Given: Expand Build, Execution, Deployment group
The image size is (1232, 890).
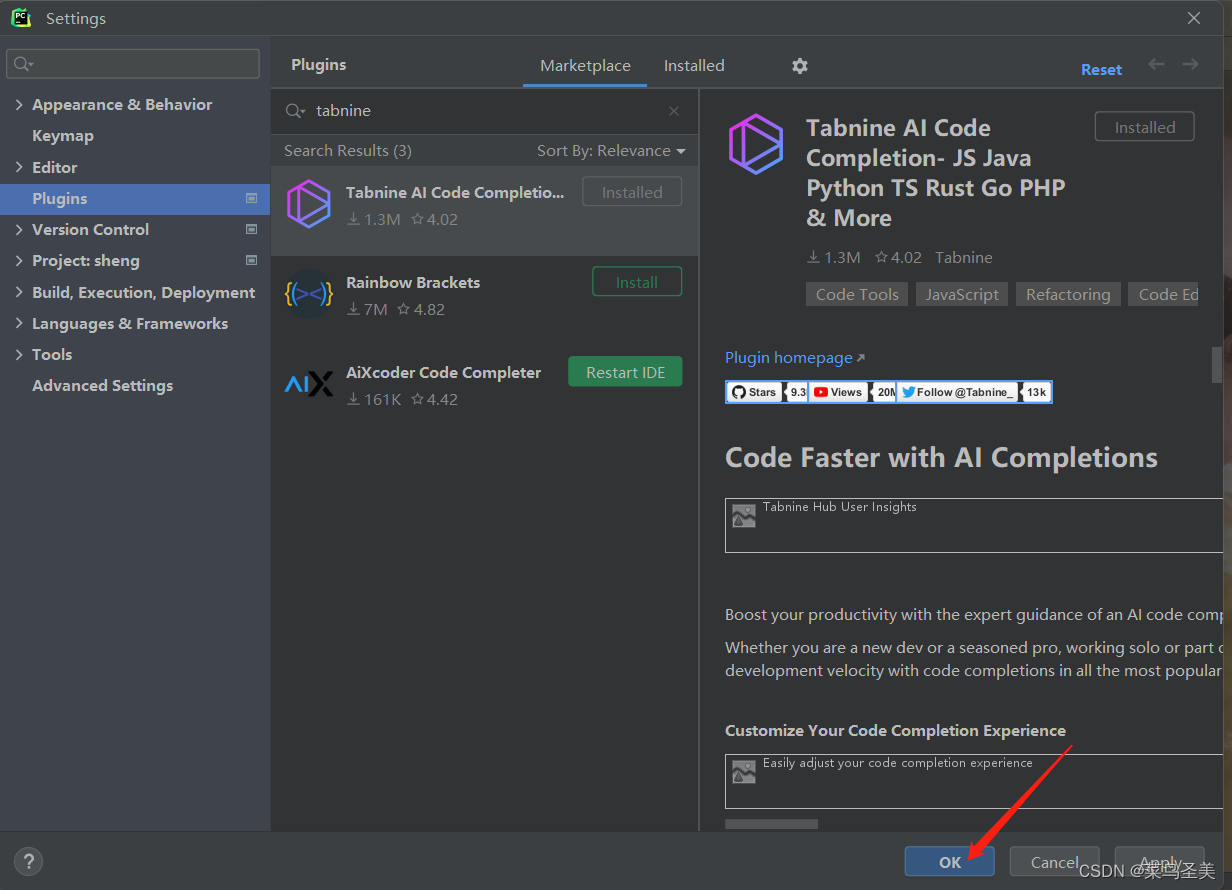Looking at the screenshot, I should click(x=19, y=293).
